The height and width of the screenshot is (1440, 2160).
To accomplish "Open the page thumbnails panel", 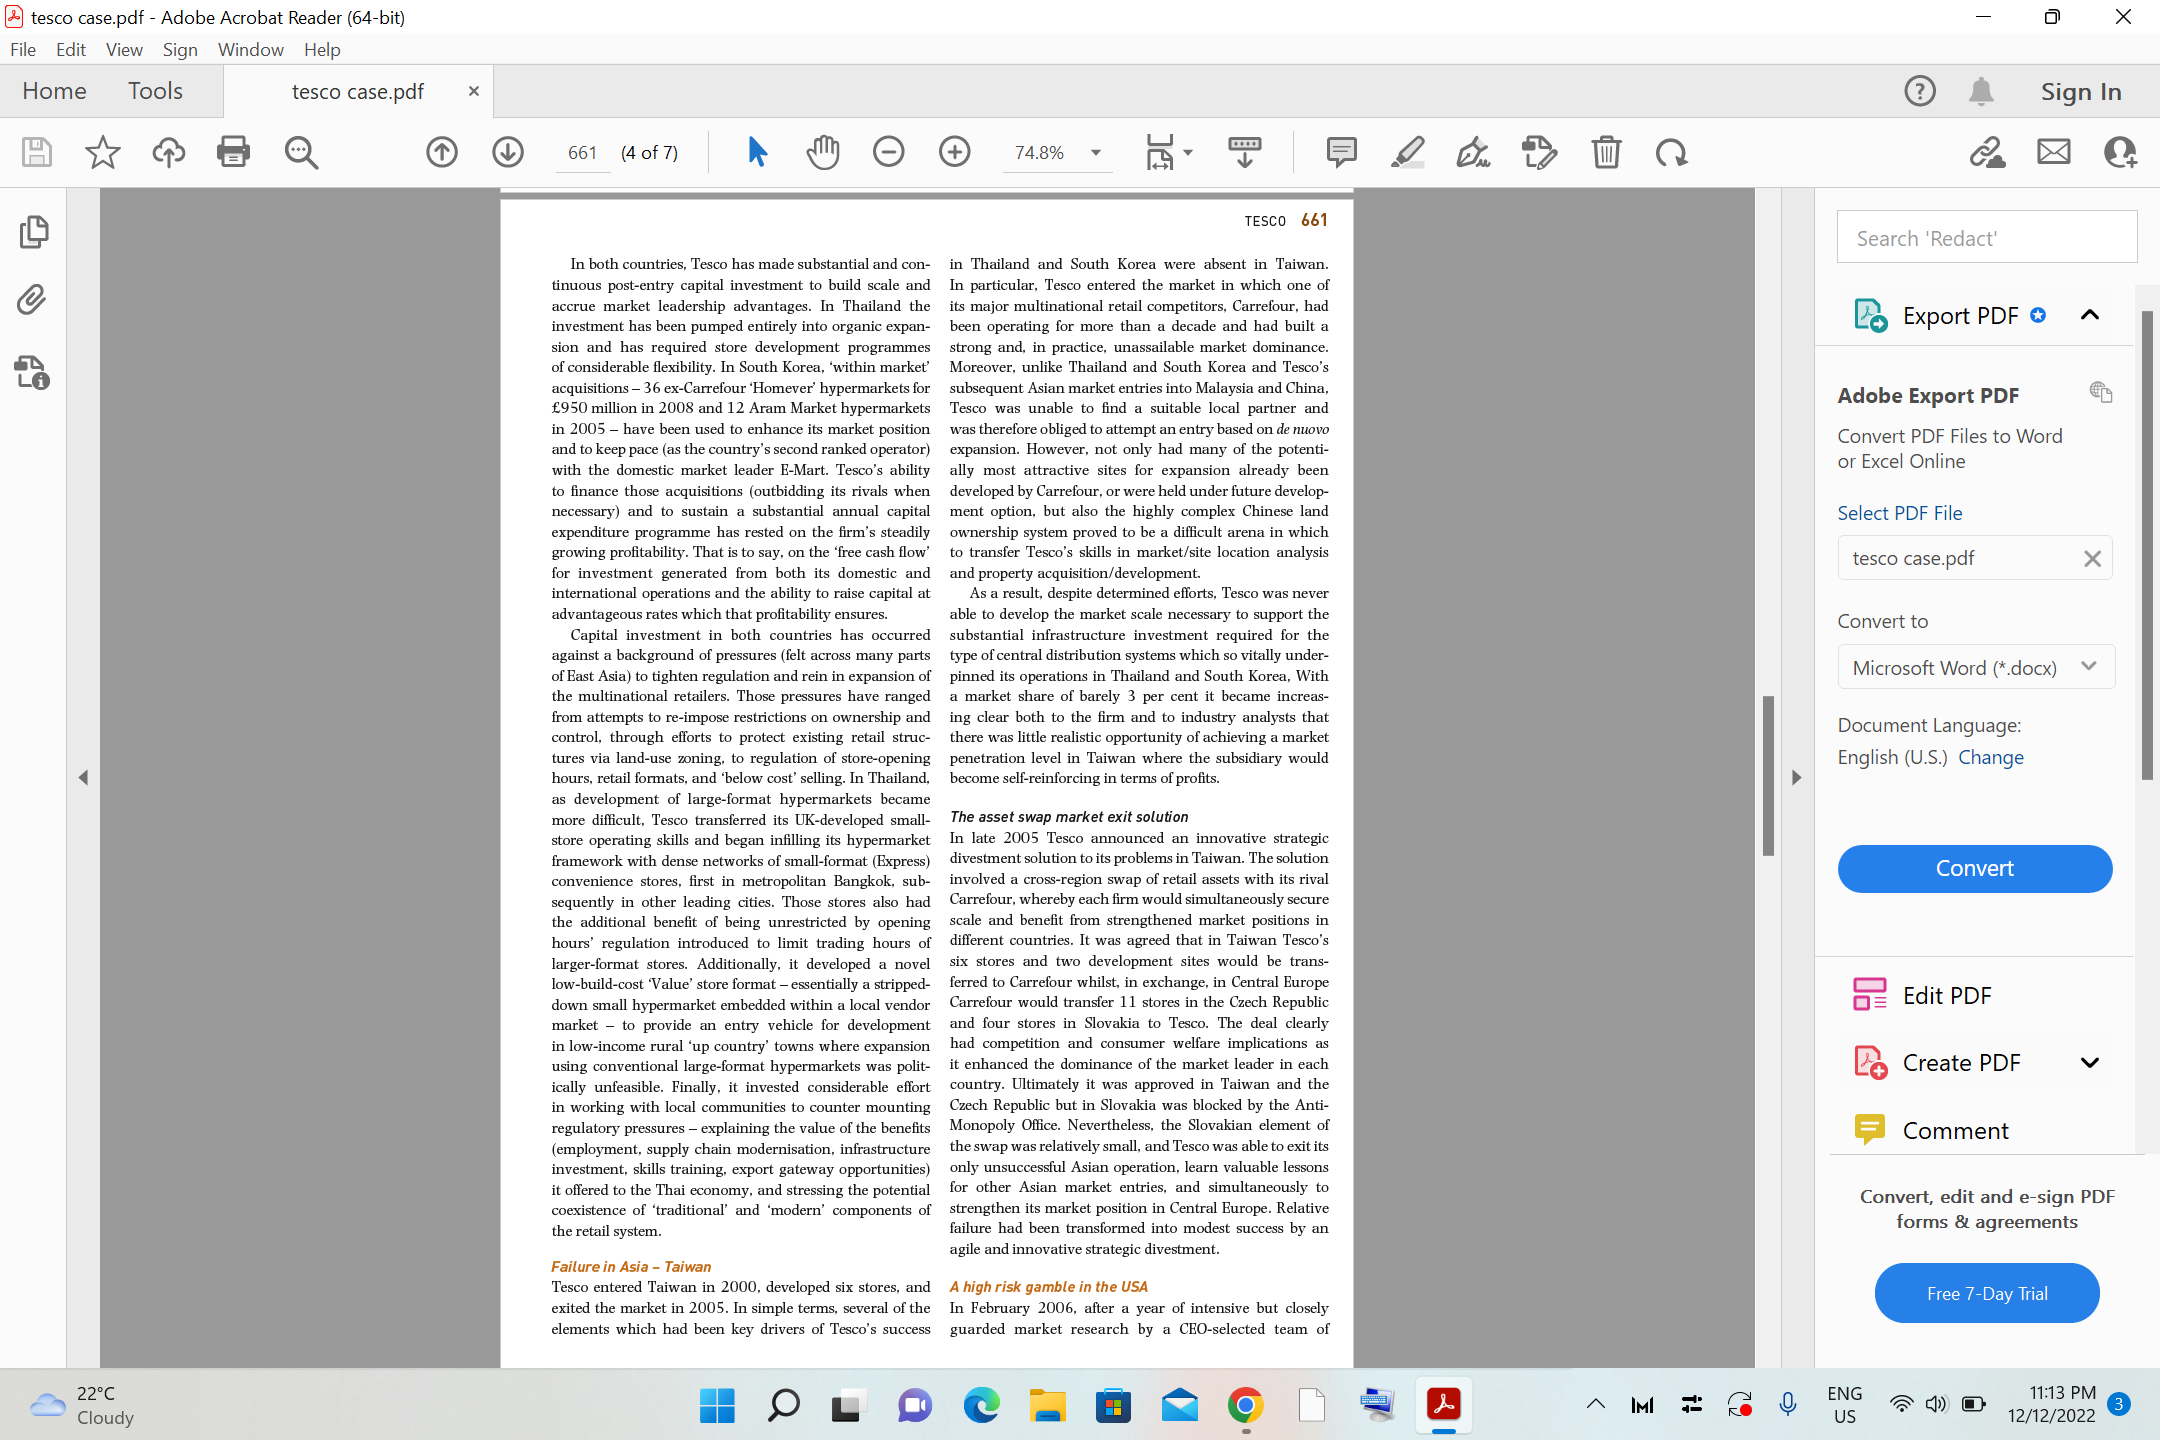I will [x=33, y=232].
